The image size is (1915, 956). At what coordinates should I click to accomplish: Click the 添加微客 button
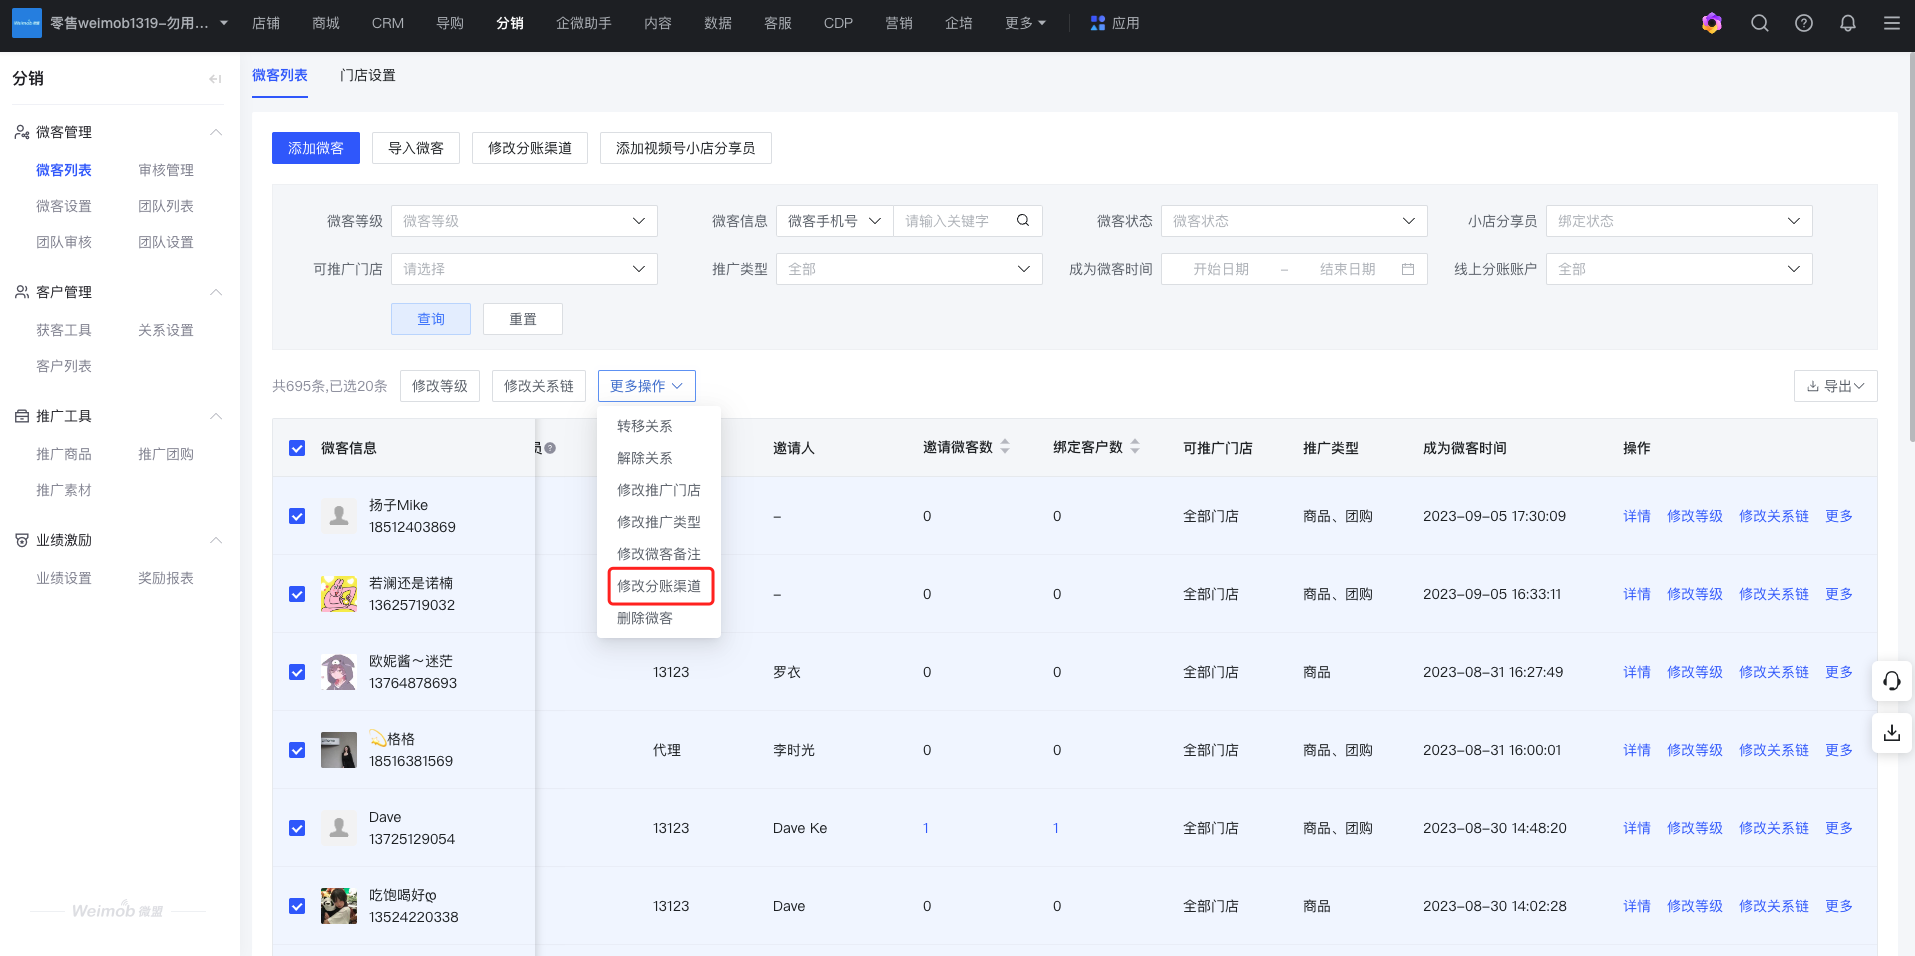316,148
